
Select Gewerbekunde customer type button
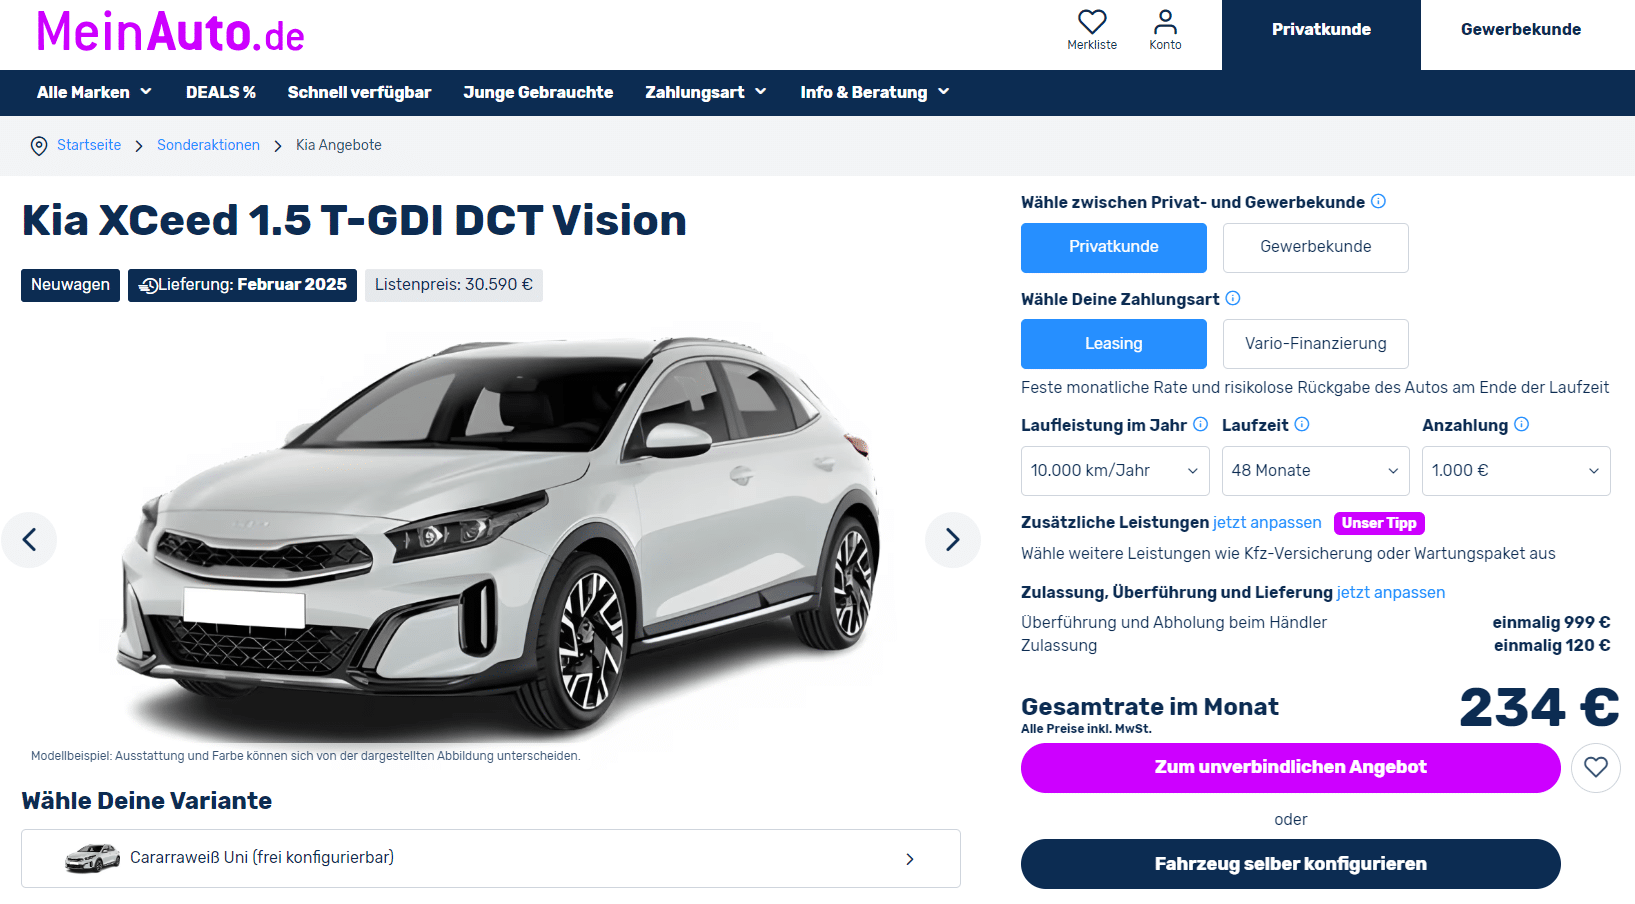coord(1316,247)
